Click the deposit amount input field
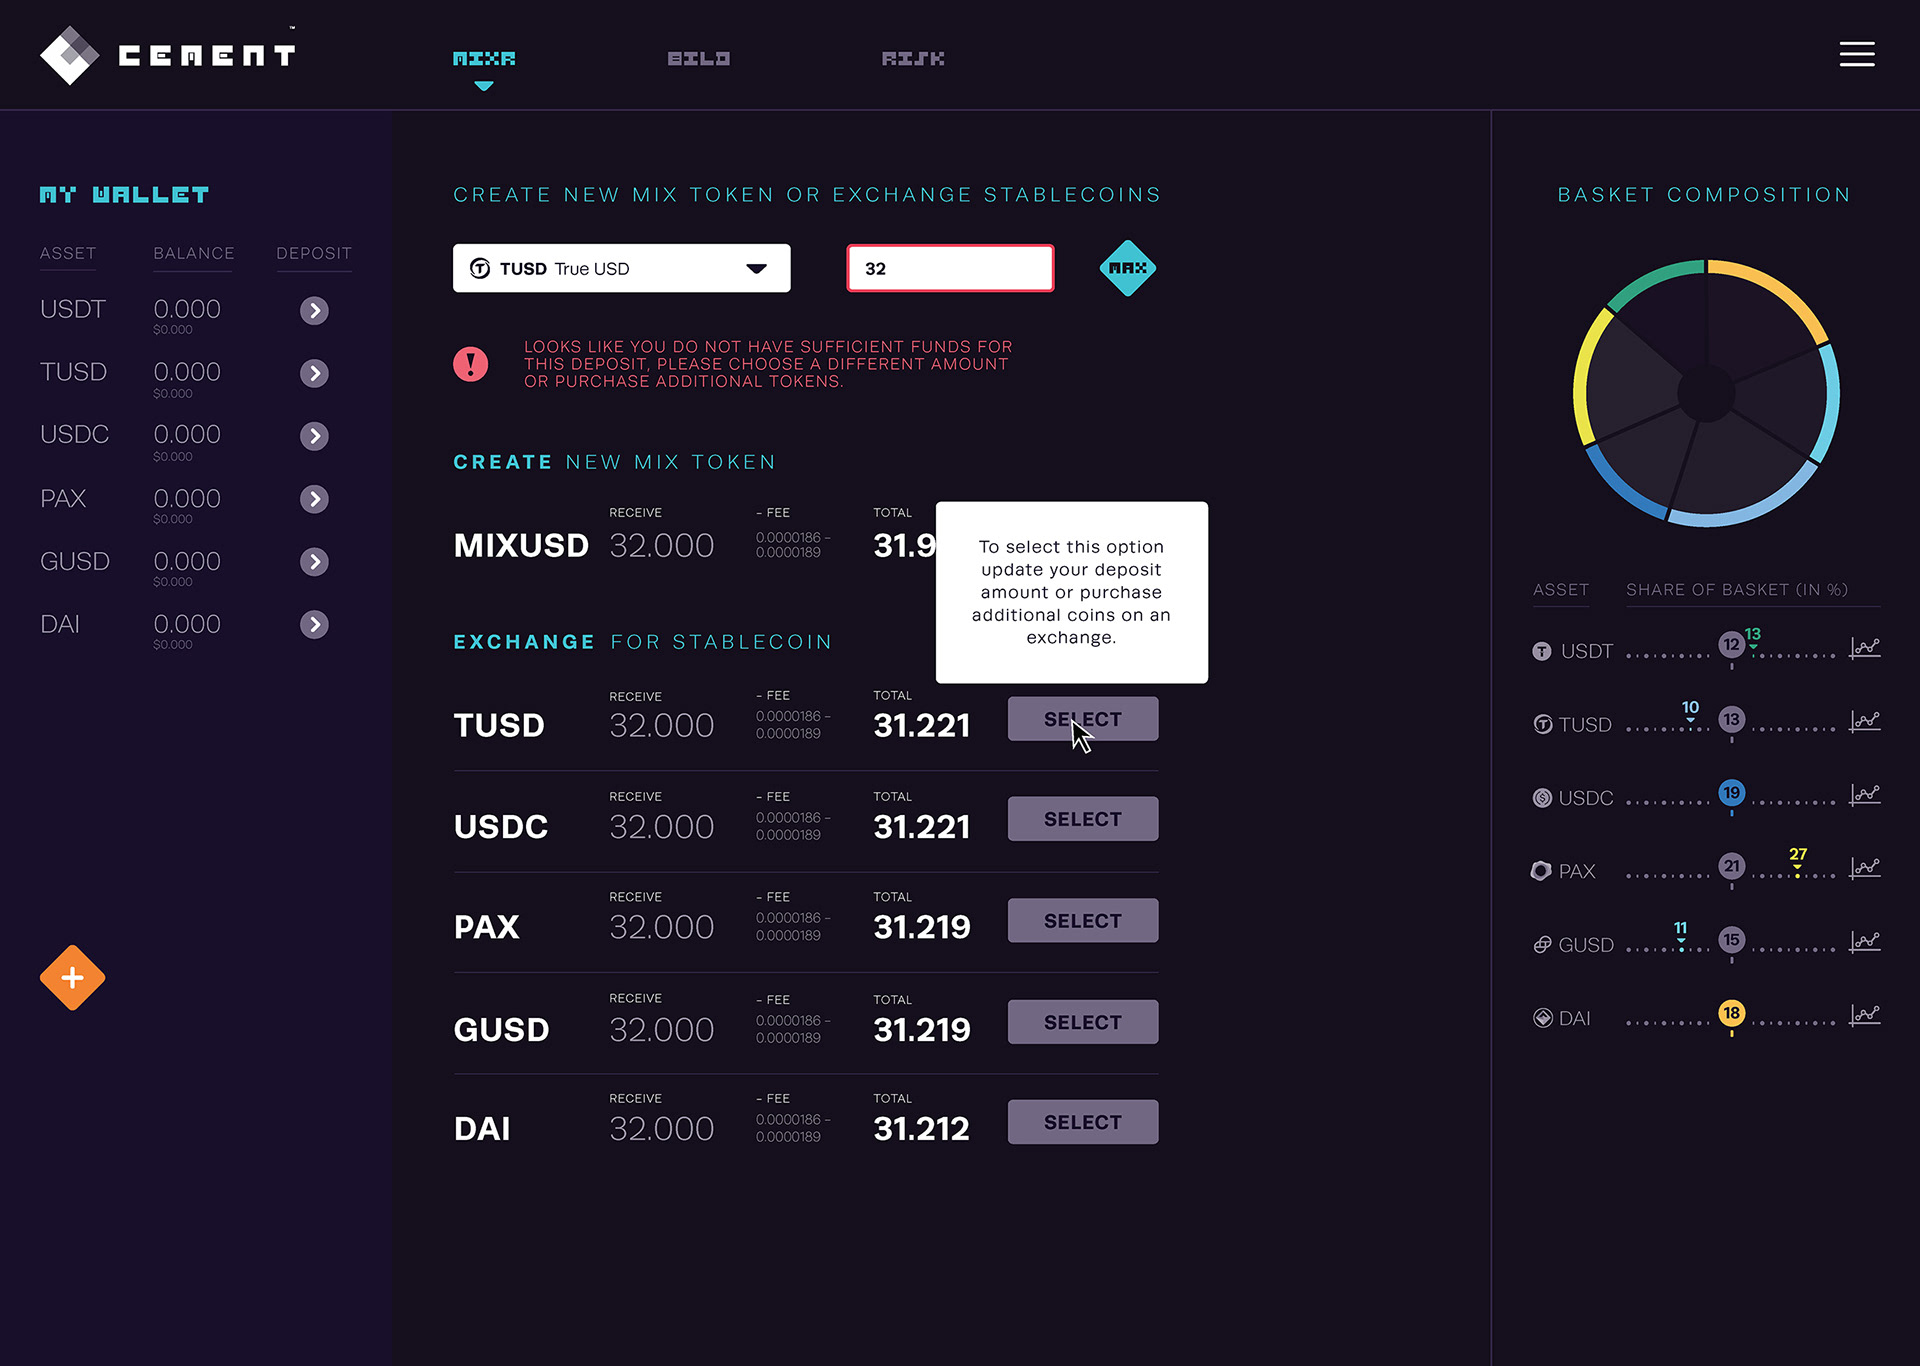Screen dimensions: 1920x1366 click(950, 268)
